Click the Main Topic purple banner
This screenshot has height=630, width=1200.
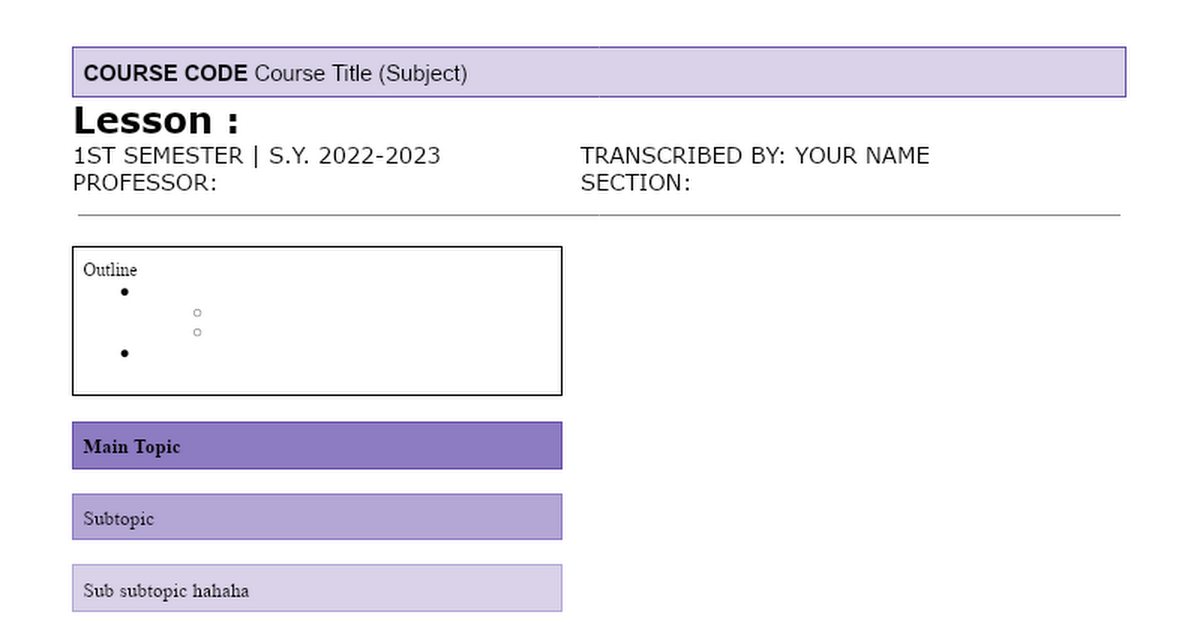317,446
